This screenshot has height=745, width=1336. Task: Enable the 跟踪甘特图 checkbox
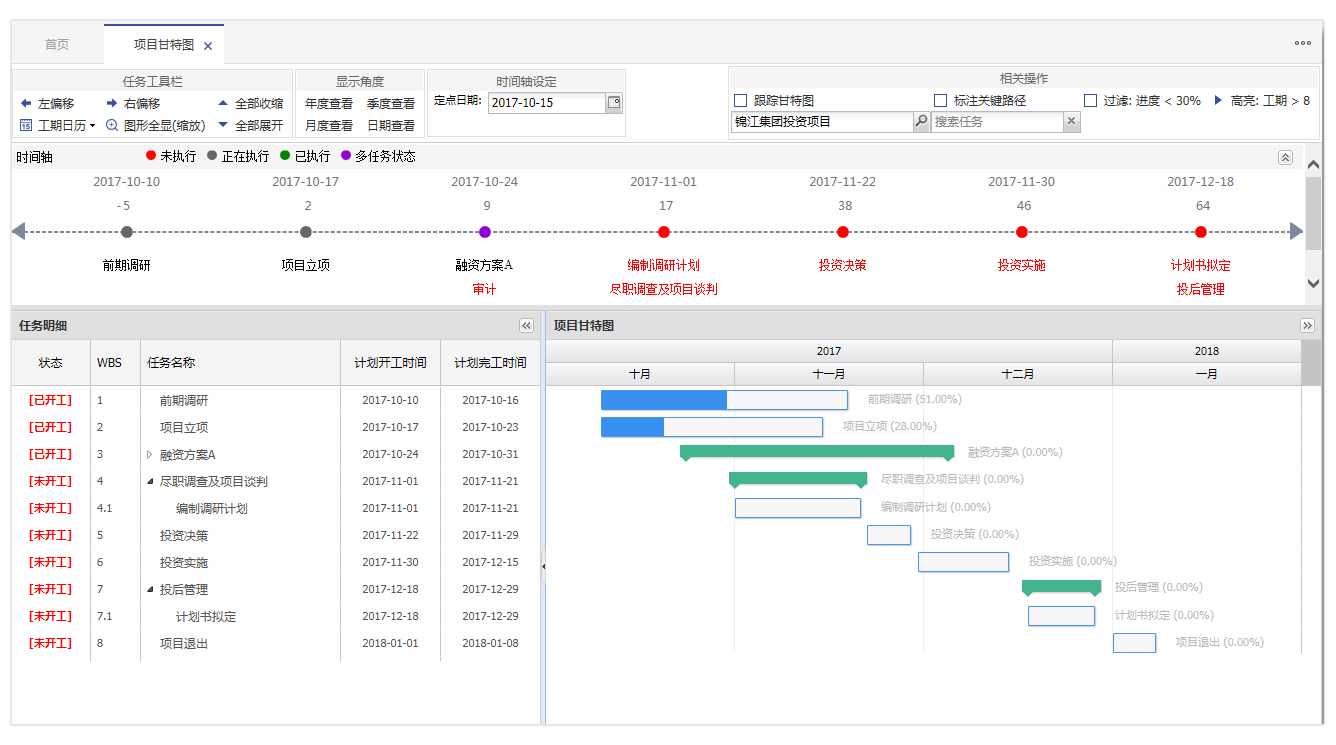tap(741, 101)
